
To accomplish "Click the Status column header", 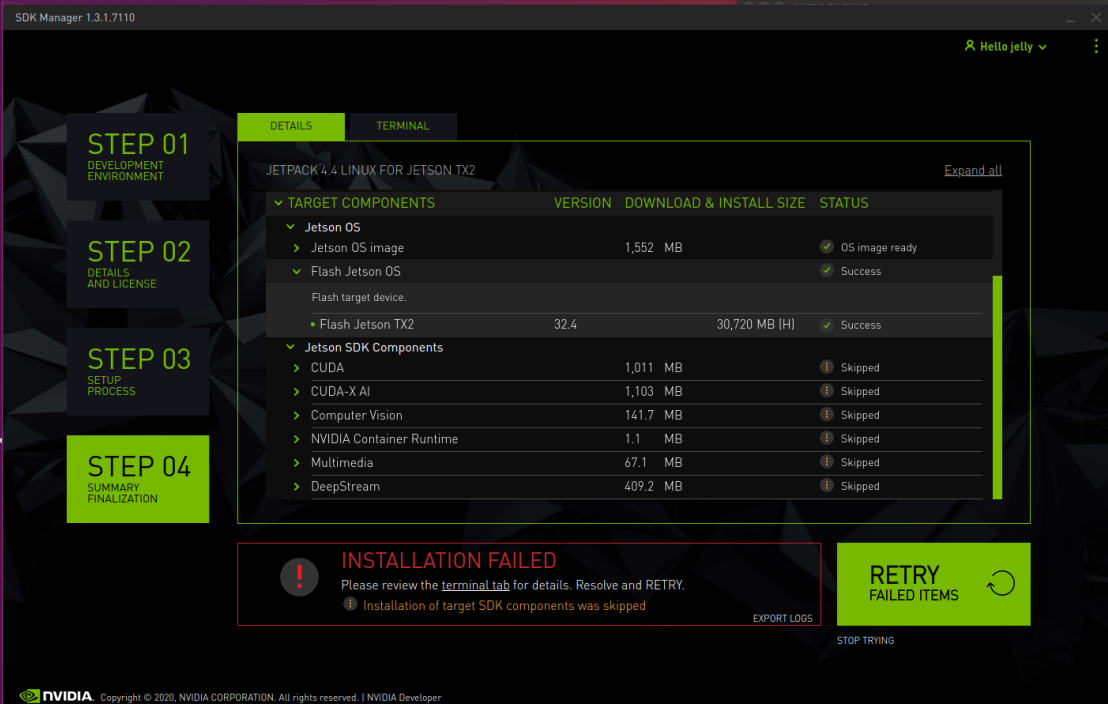I will pyautogui.click(x=844, y=203).
